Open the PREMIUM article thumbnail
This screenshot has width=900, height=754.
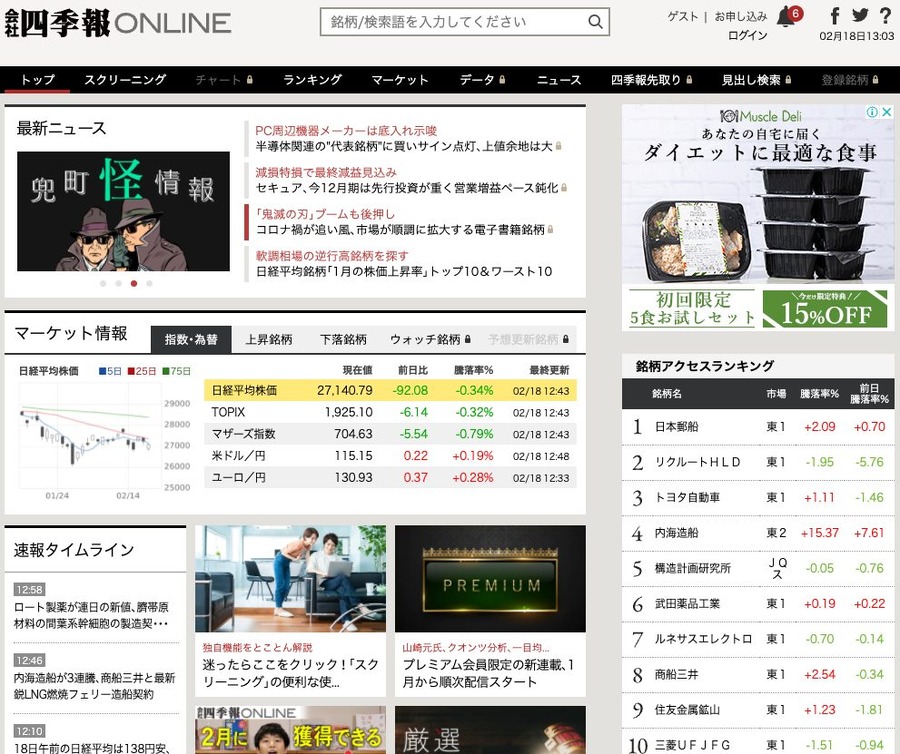point(490,579)
